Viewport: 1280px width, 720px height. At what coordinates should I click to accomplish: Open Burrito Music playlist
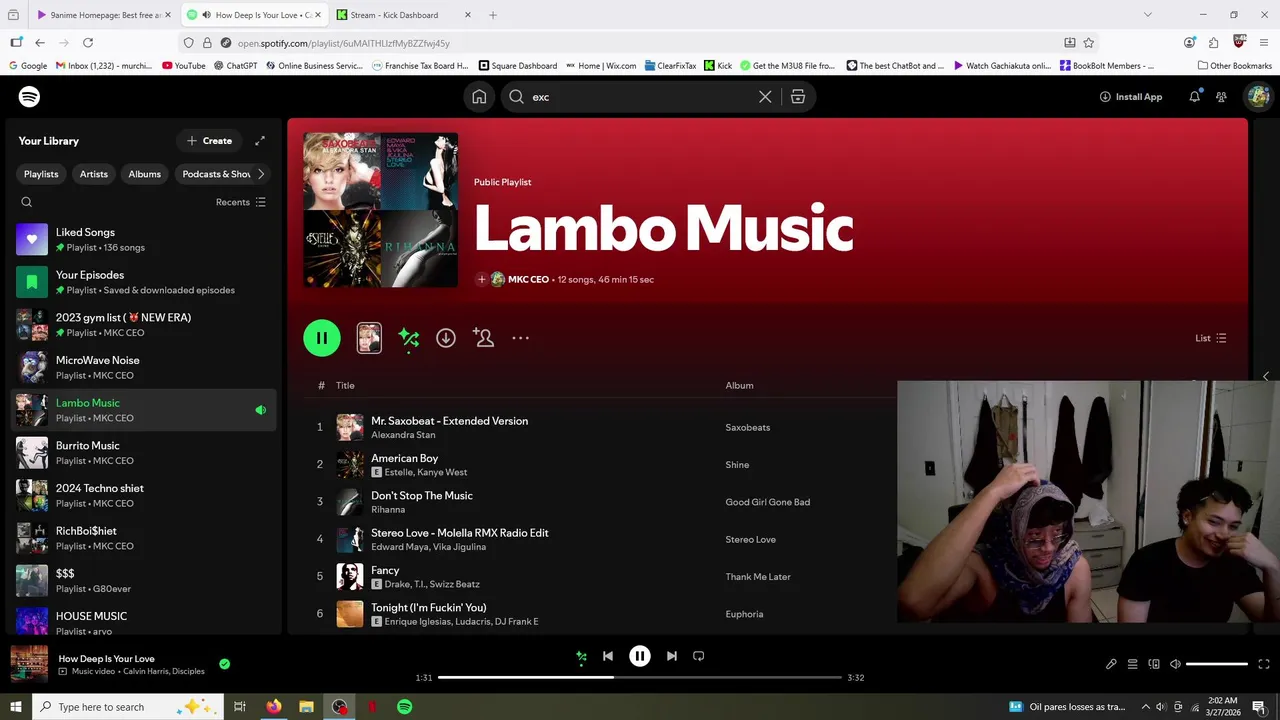tap(144, 453)
